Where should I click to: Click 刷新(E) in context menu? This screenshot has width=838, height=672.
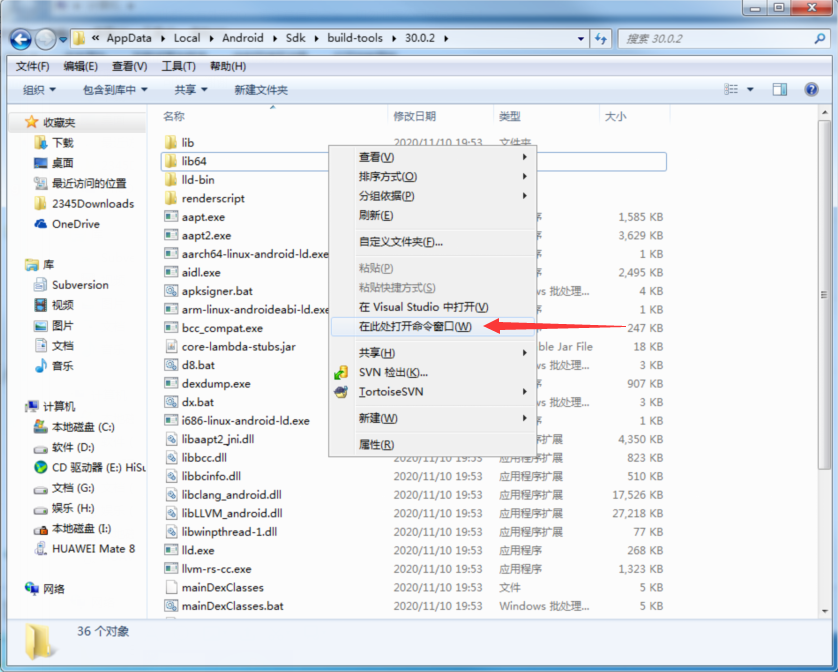pyautogui.click(x=433, y=215)
